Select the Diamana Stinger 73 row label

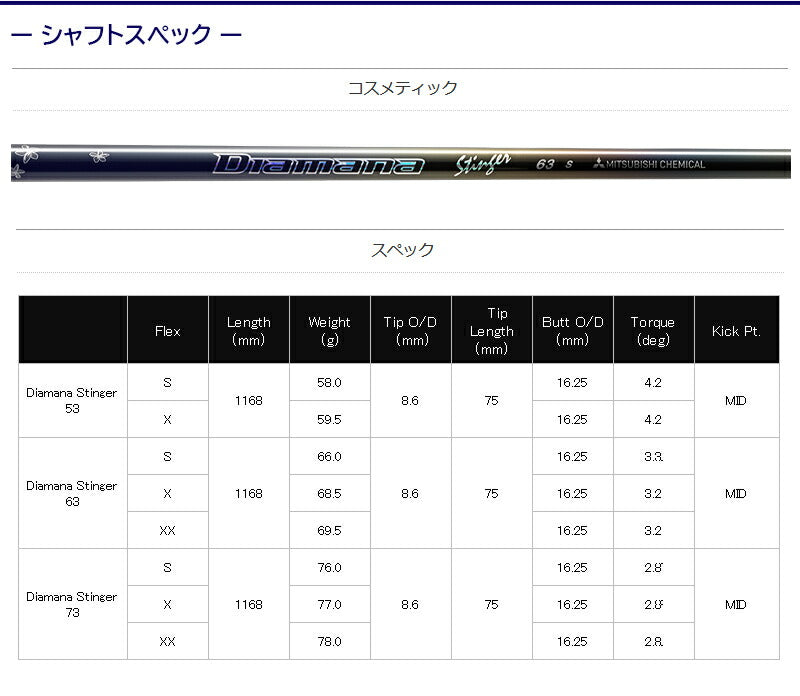(72, 605)
